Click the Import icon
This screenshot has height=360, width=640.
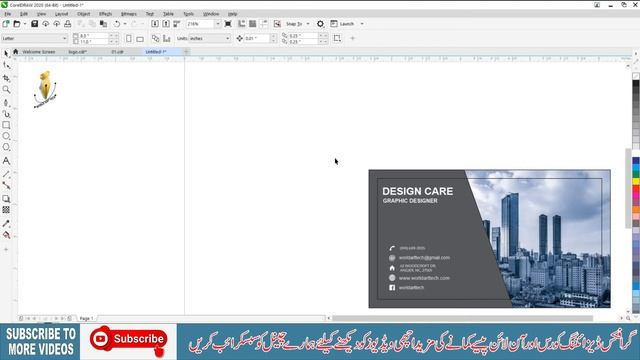tap(155, 24)
